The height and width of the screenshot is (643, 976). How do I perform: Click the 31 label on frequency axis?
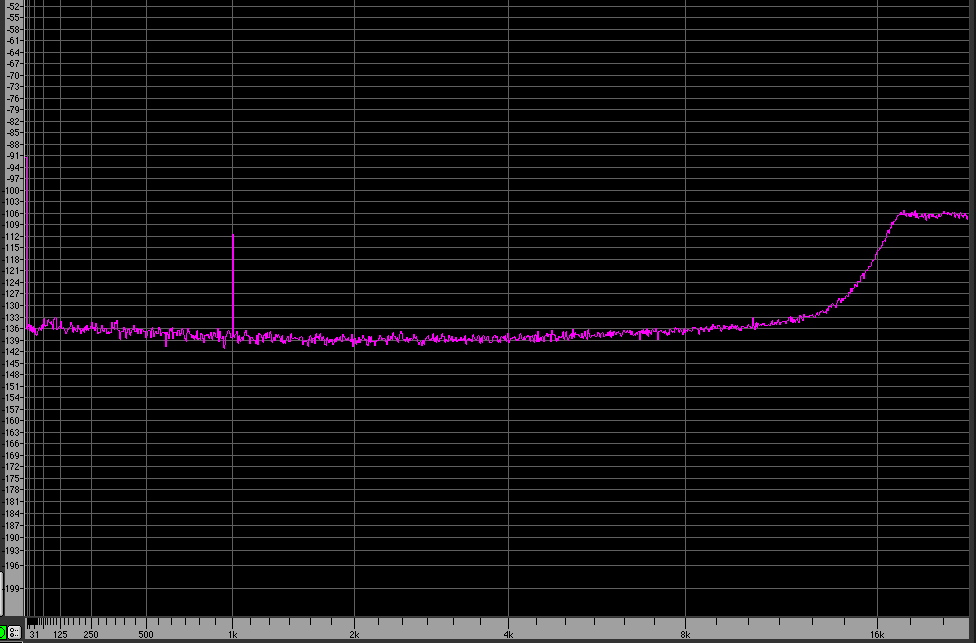click(x=34, y=635)
